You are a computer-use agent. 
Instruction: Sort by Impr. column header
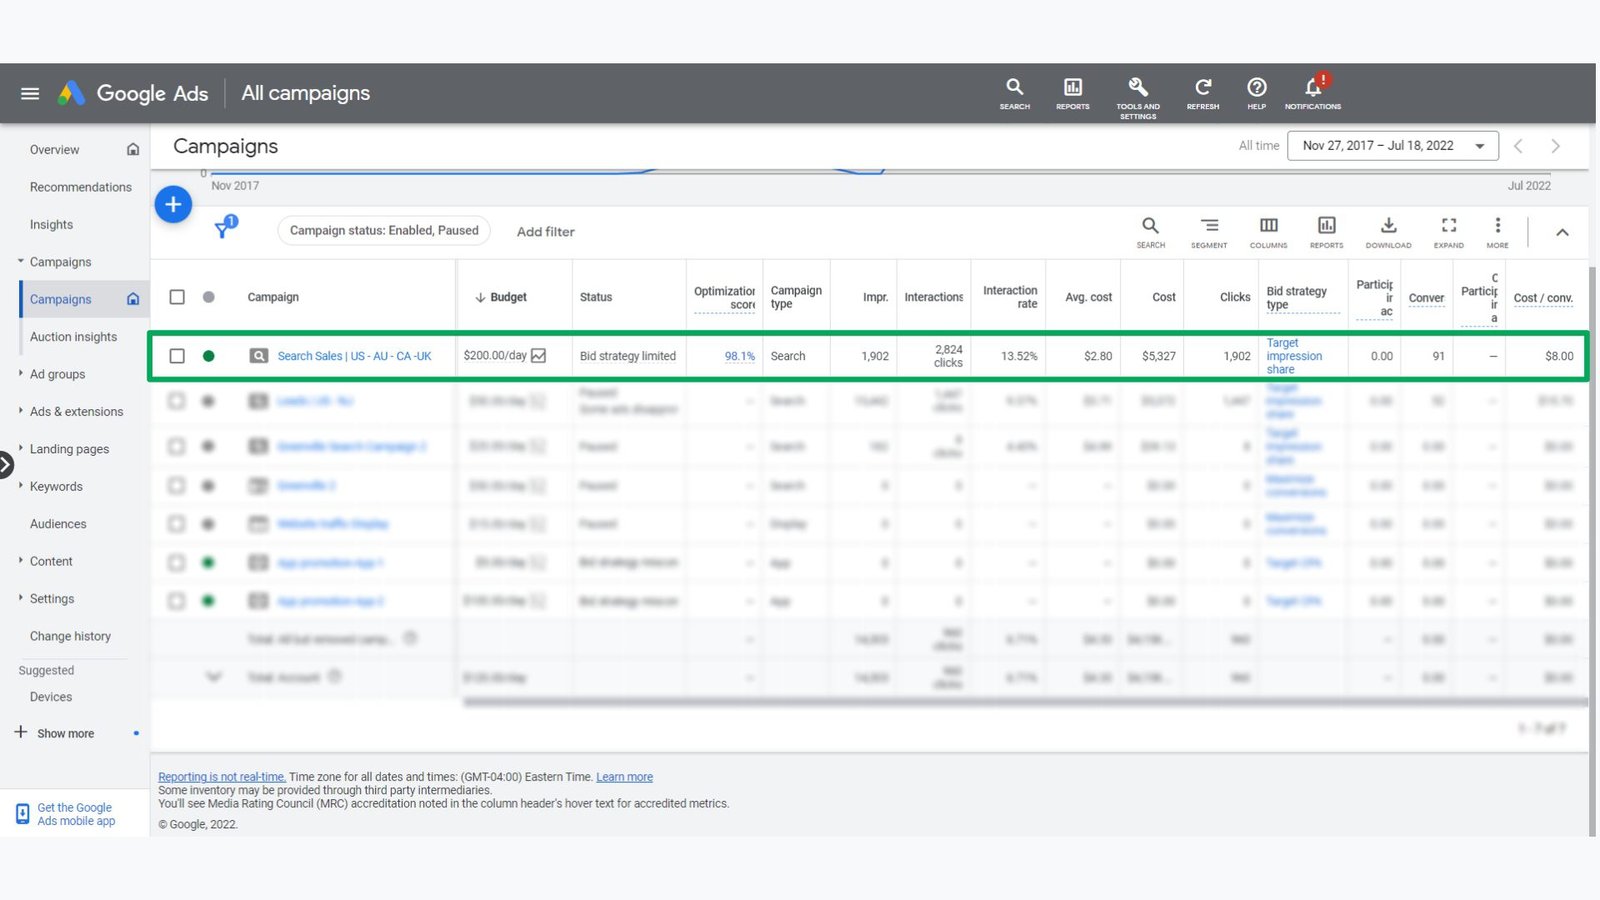pos(876,297)
